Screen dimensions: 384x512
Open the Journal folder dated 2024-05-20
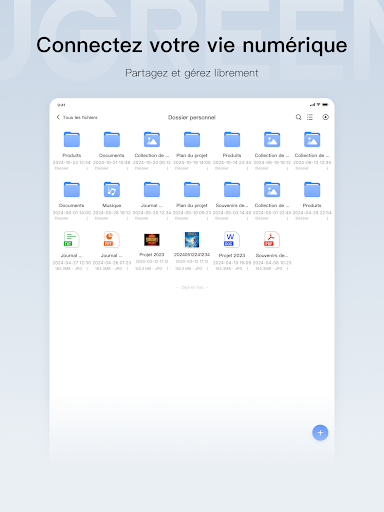click(x=152, y=190)
